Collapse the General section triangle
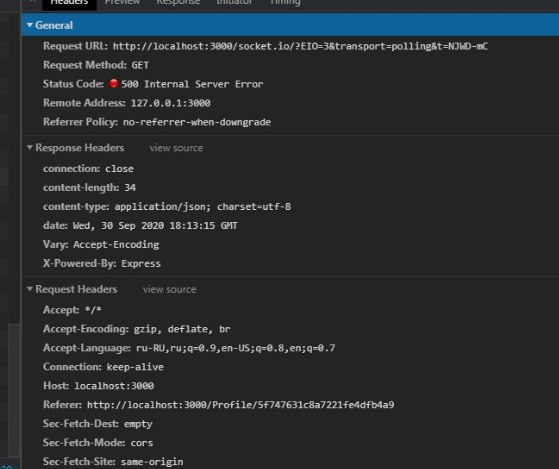The width and height of the screenshot is (559, 469). [x=30, y=25]
